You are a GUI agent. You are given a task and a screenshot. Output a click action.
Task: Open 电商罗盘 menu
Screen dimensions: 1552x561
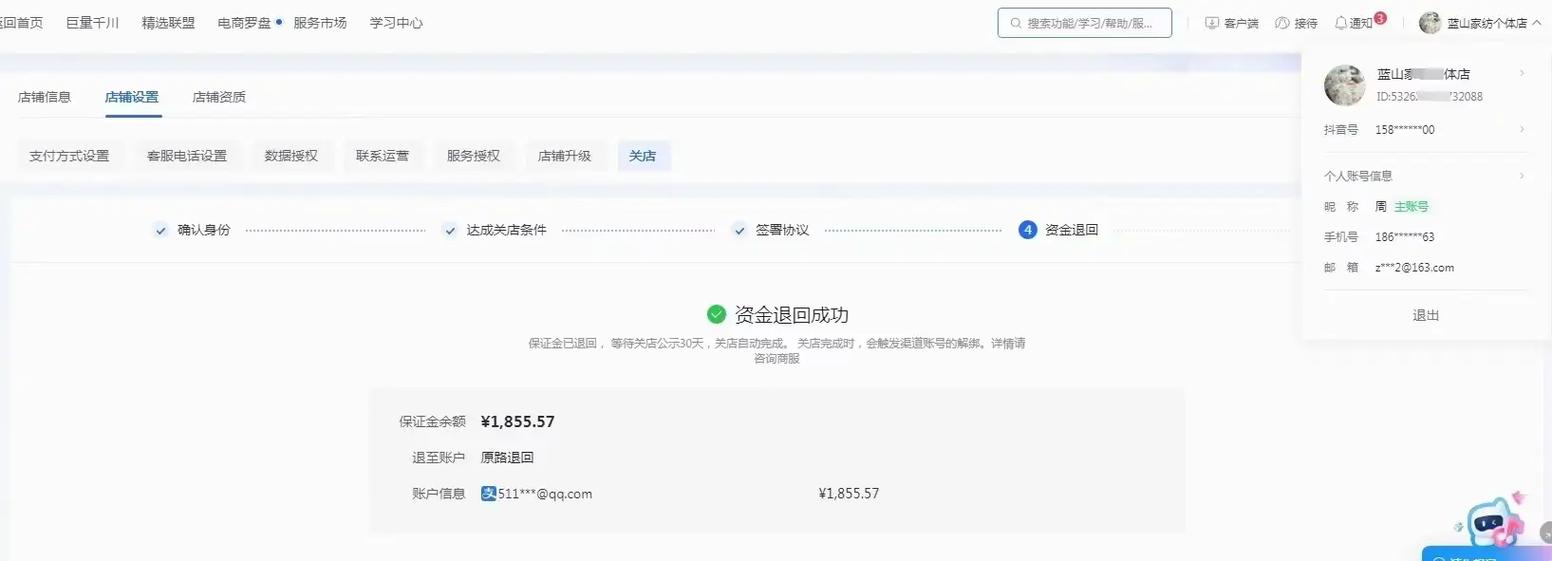coord(244,23)
